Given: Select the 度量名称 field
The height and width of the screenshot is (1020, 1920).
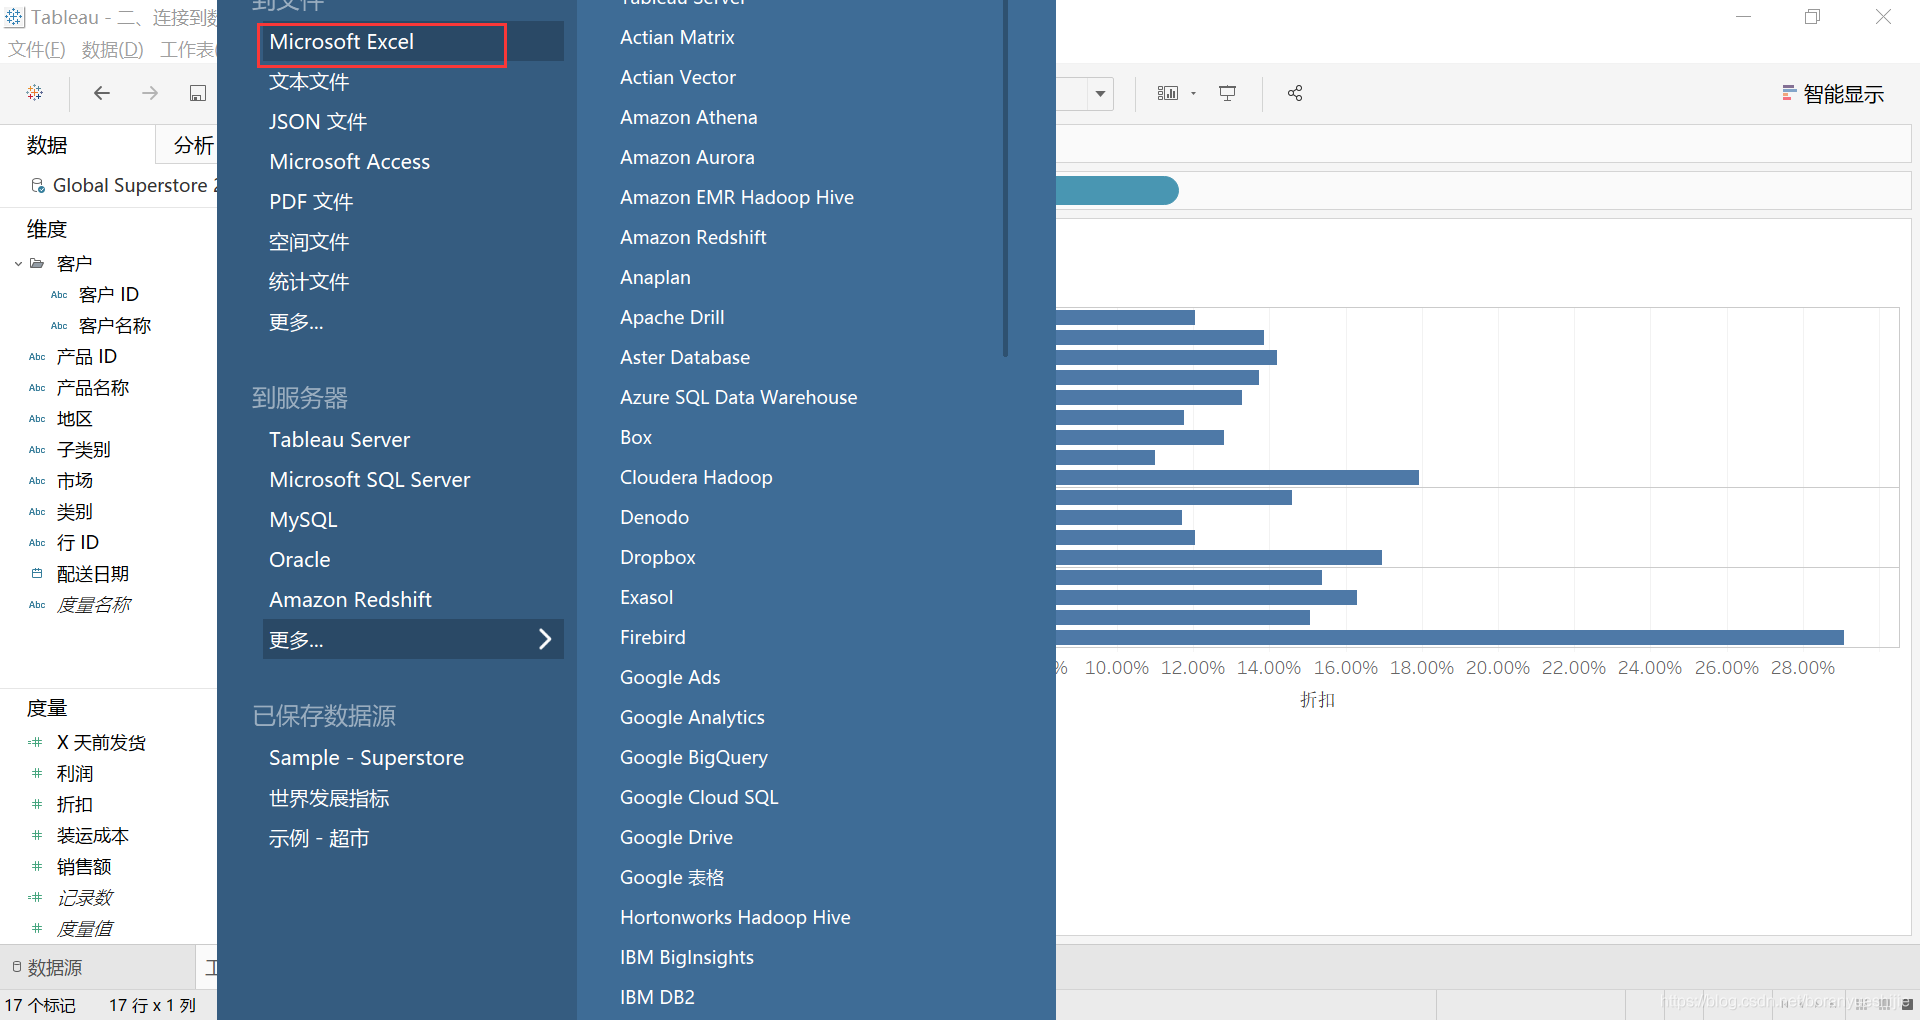Looking at the screenshot, I should [x=93, y=605].
